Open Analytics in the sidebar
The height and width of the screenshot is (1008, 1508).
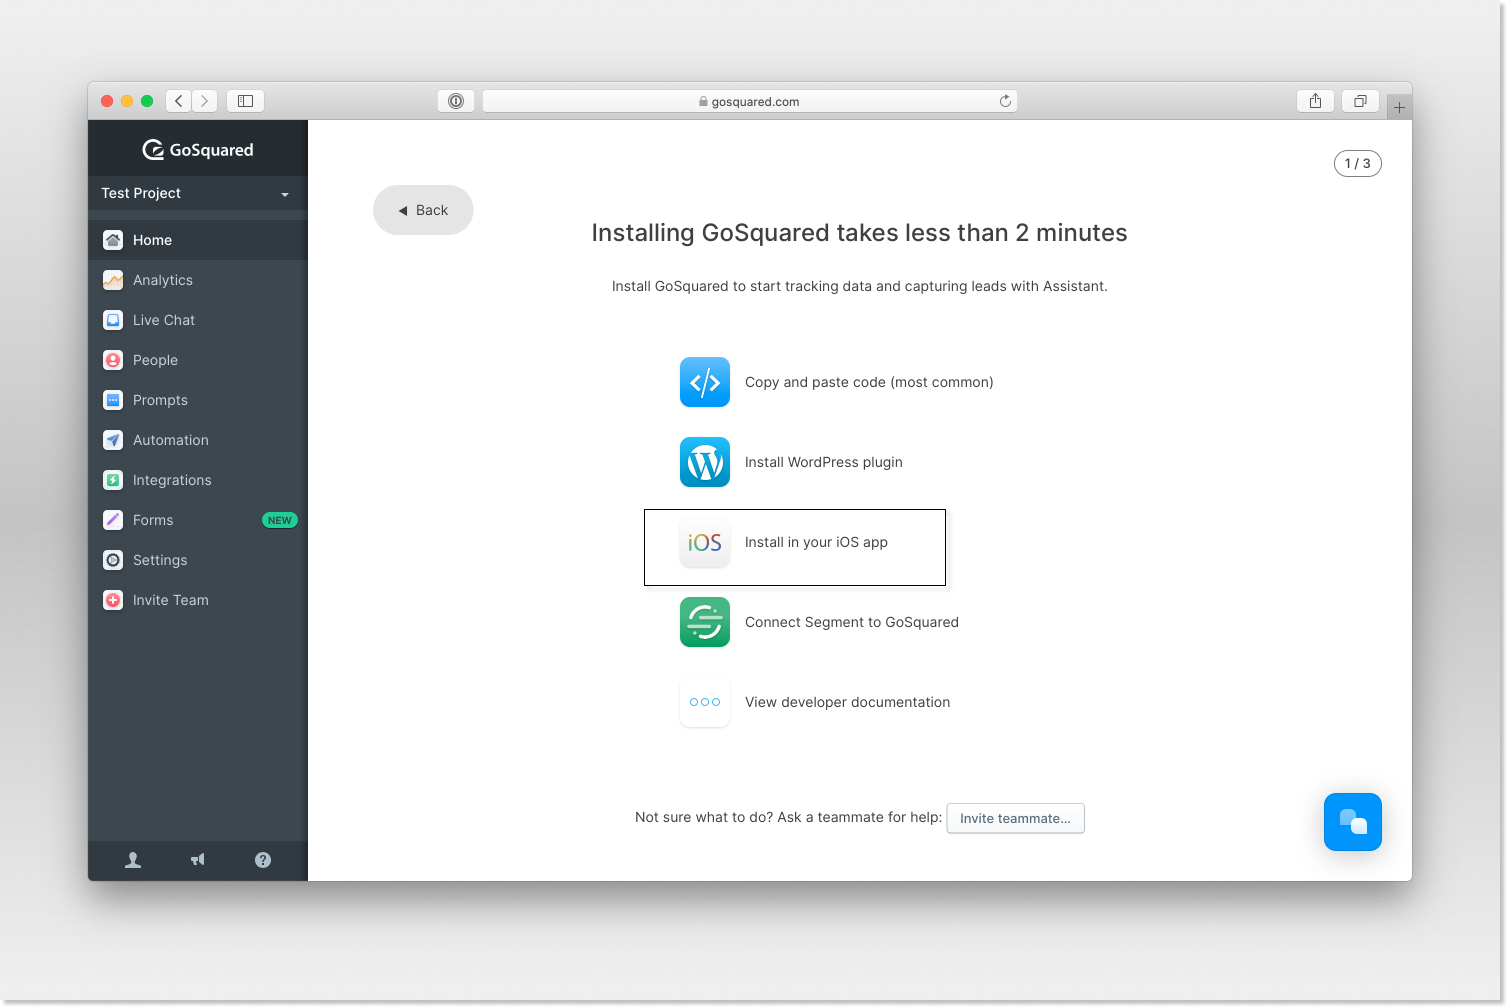(162, 280)
